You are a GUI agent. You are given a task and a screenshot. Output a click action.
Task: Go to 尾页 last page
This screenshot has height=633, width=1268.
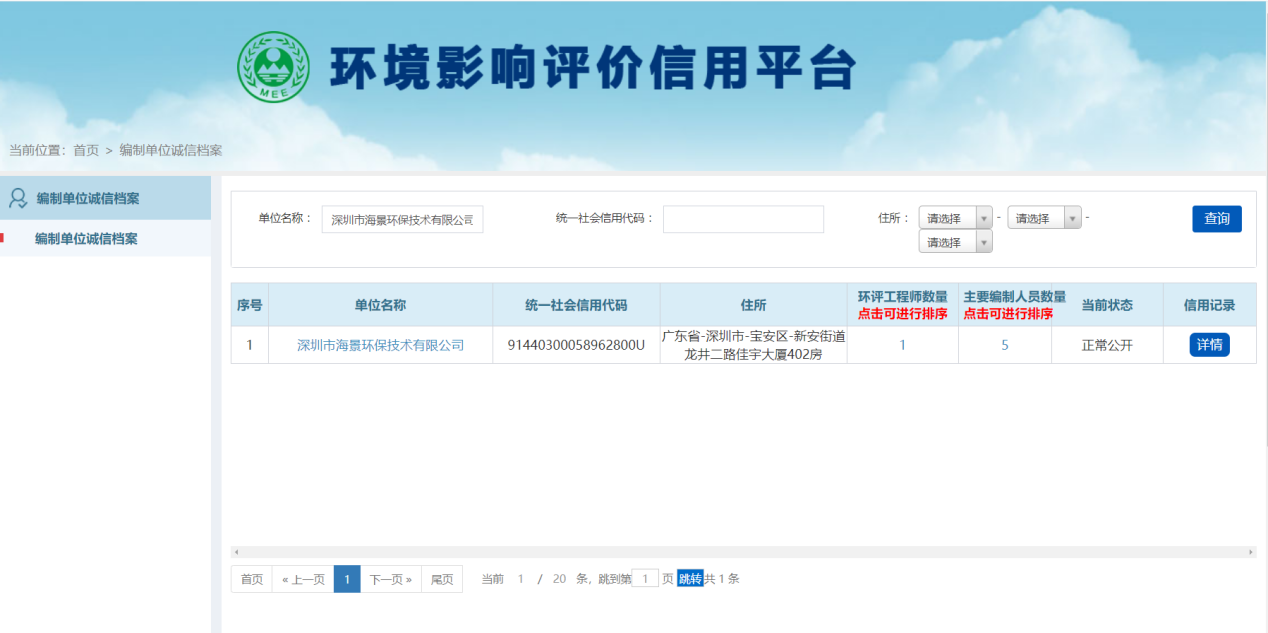tap(441, 579)
